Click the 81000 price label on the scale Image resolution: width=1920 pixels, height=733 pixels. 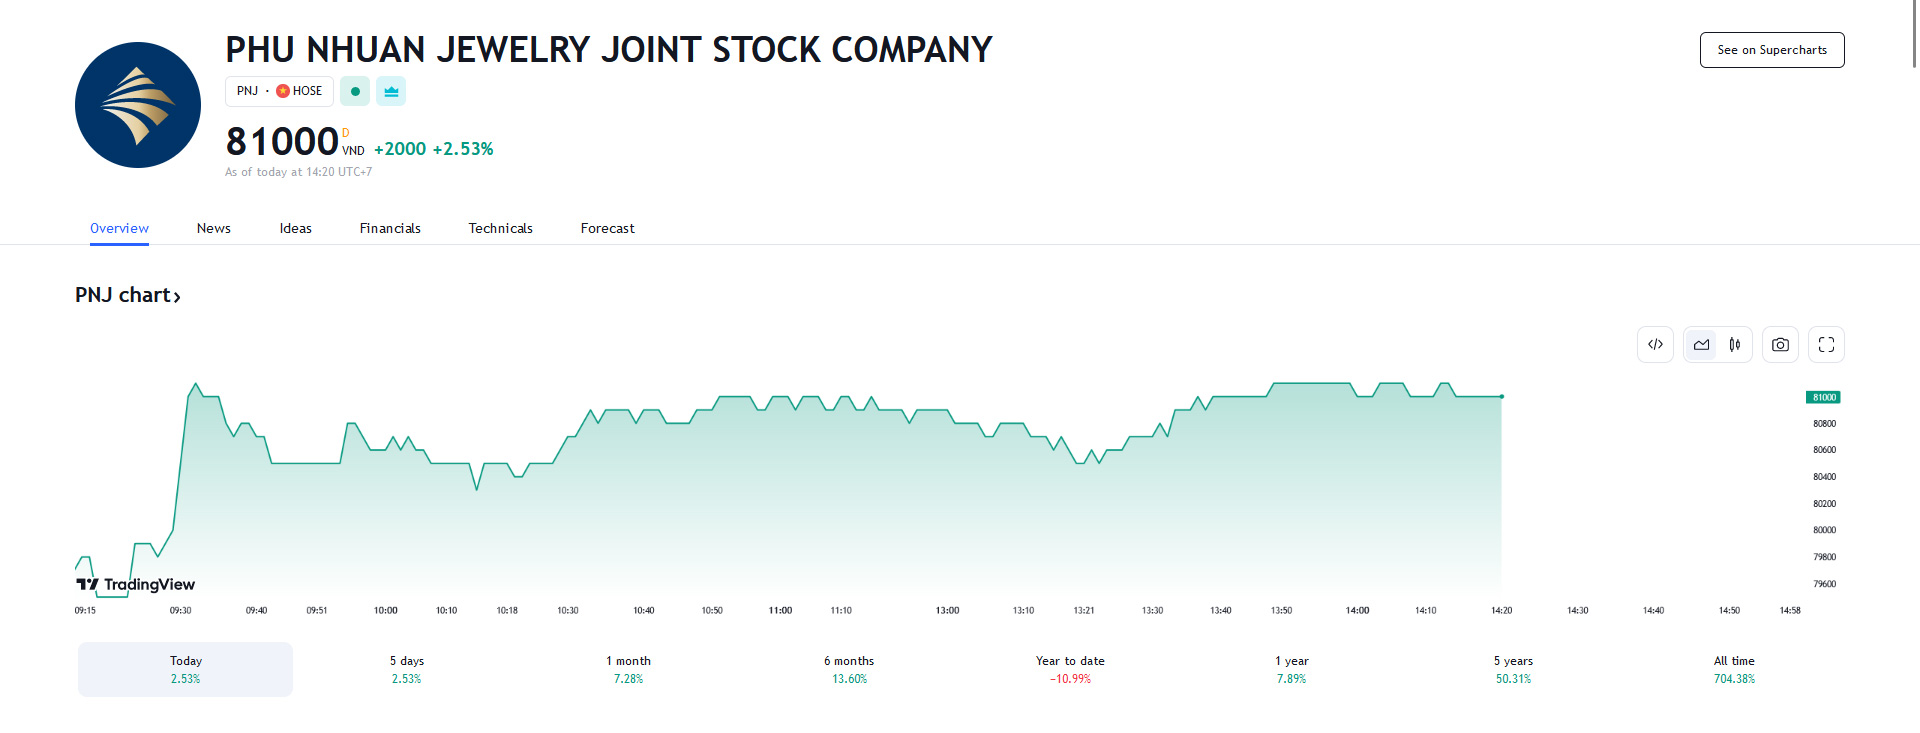tap(1823, 397)
